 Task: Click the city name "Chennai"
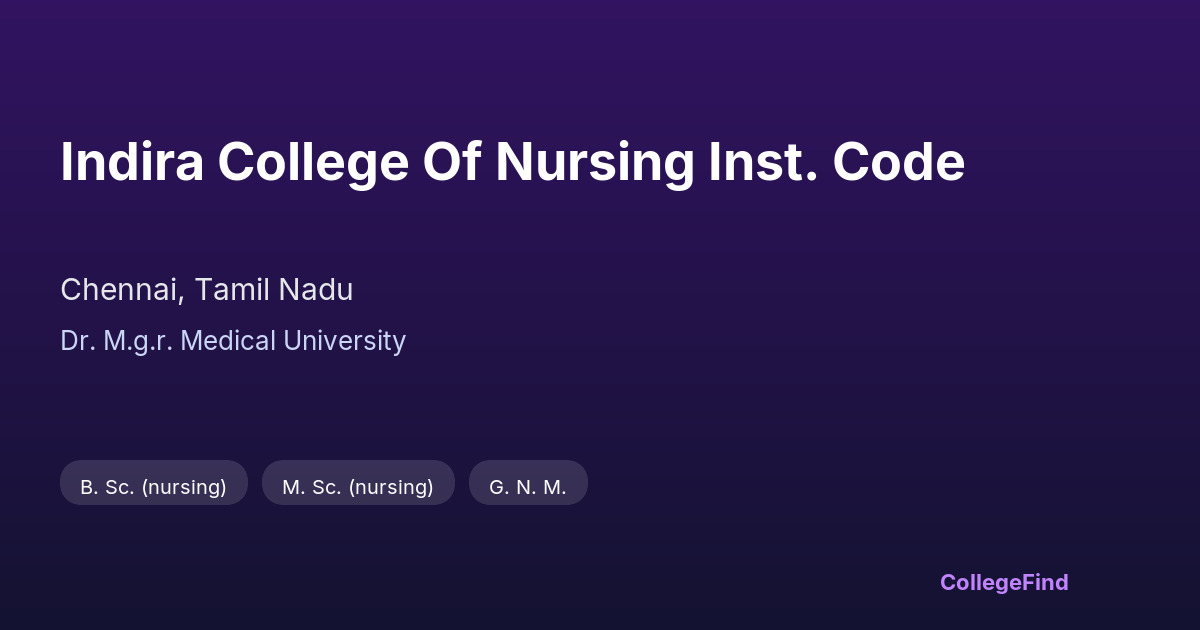coord(120,290)
